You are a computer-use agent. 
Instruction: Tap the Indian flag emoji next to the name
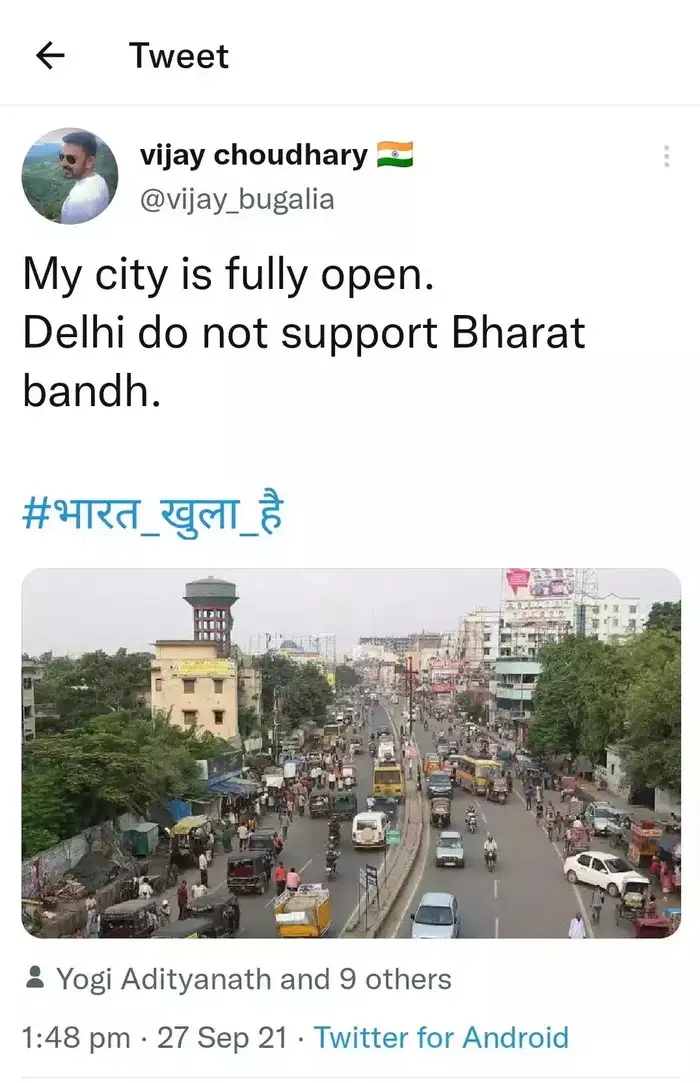399,152
